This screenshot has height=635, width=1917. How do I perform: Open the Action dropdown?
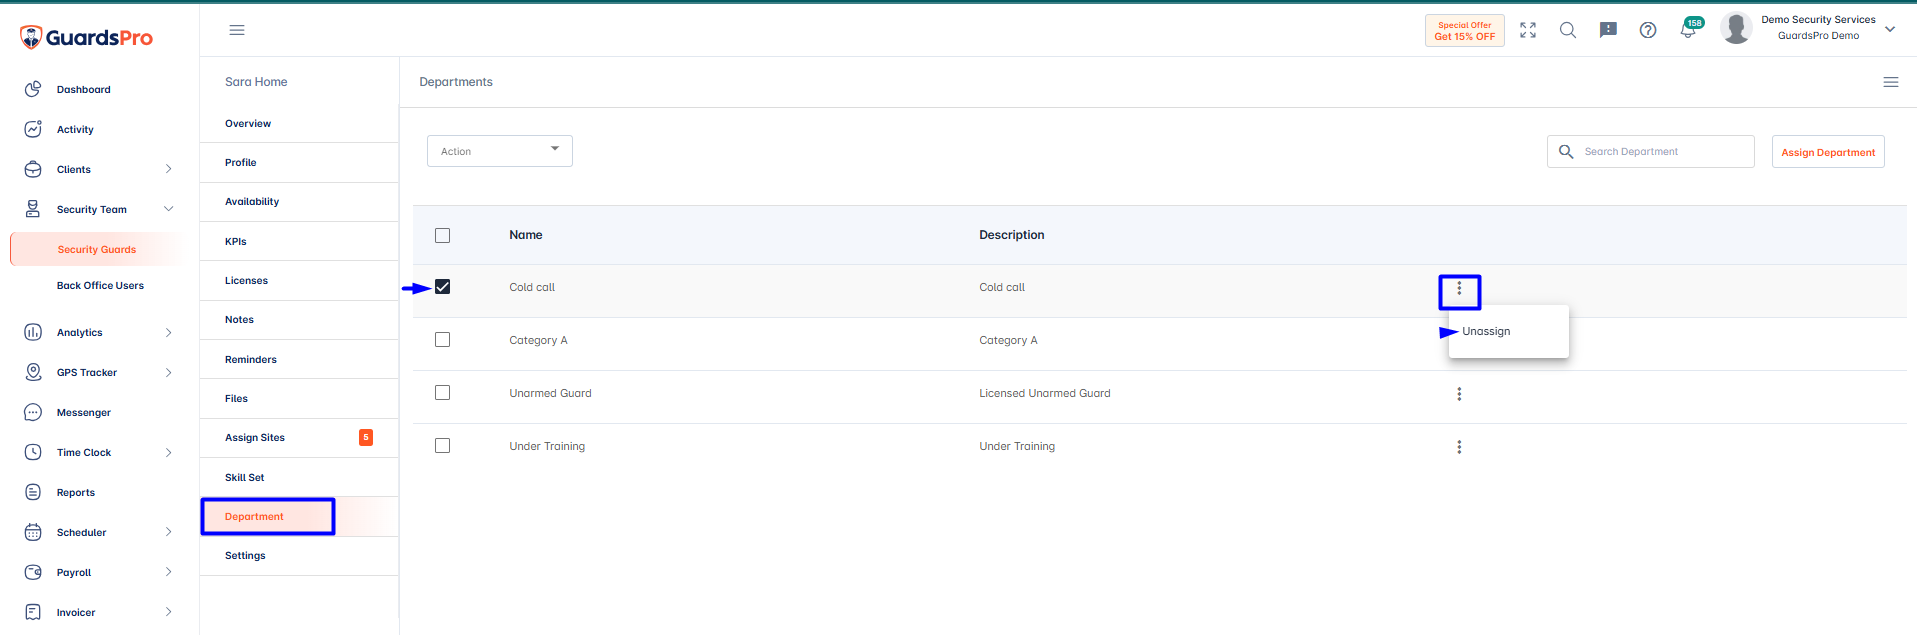[x=500, y=151]
